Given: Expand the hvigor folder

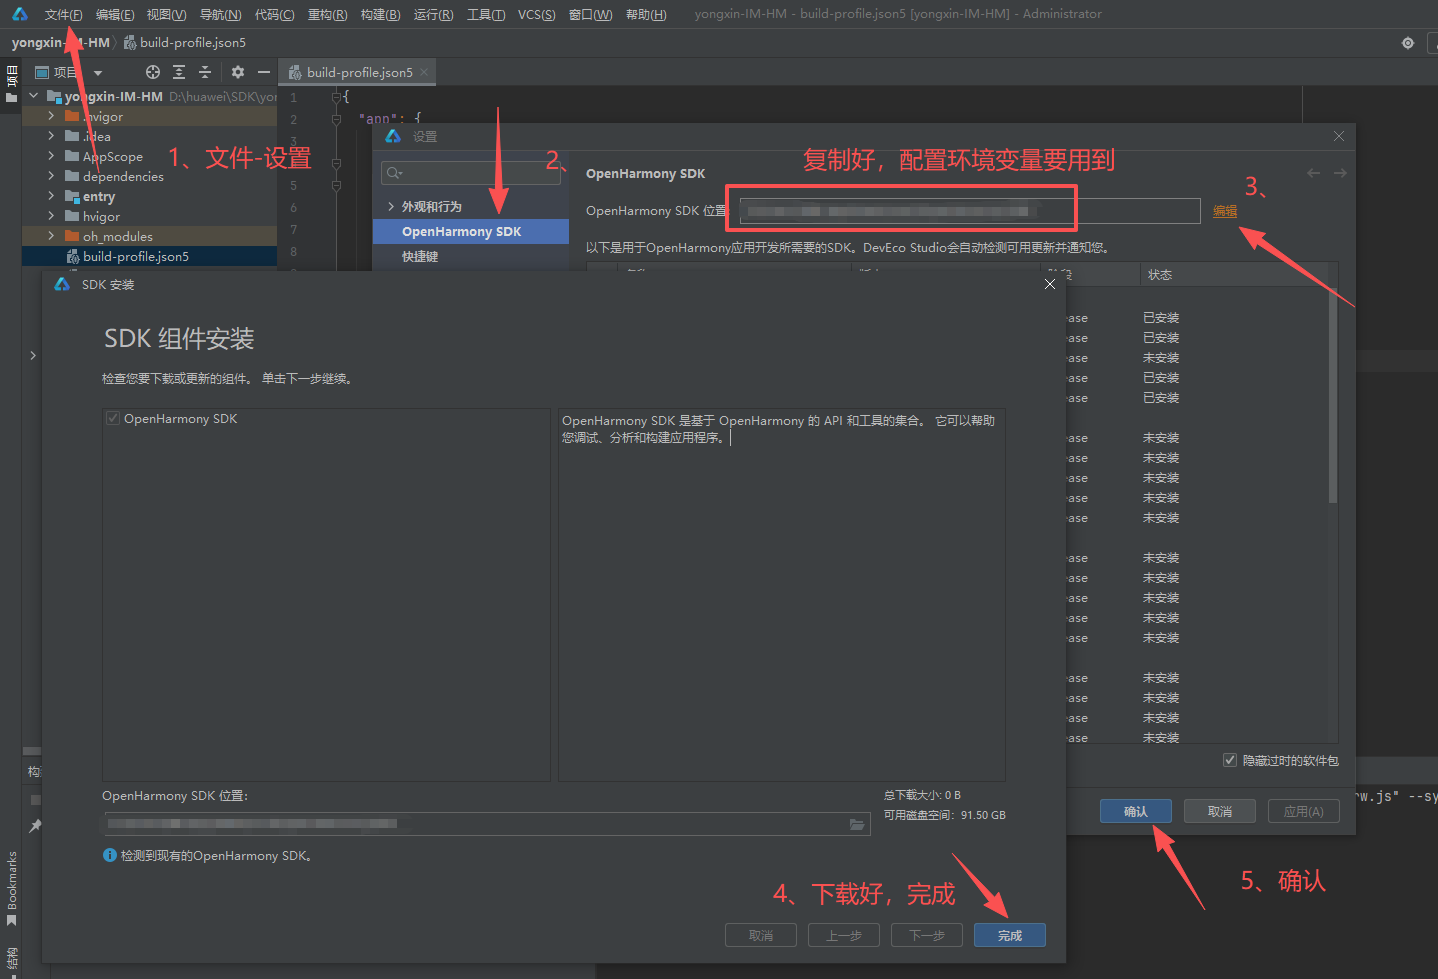Looking at the screenshot, I should tap(52, 216).
